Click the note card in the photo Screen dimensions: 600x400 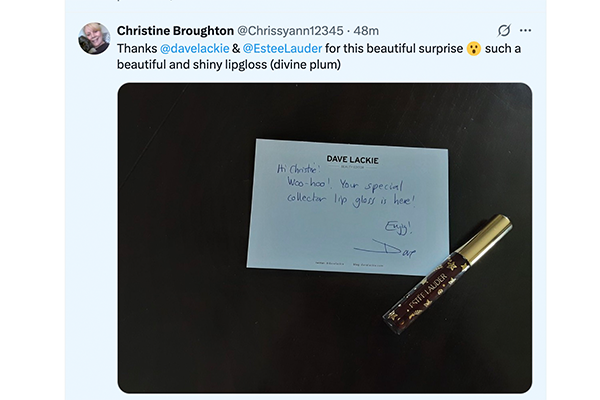point(300,230)
